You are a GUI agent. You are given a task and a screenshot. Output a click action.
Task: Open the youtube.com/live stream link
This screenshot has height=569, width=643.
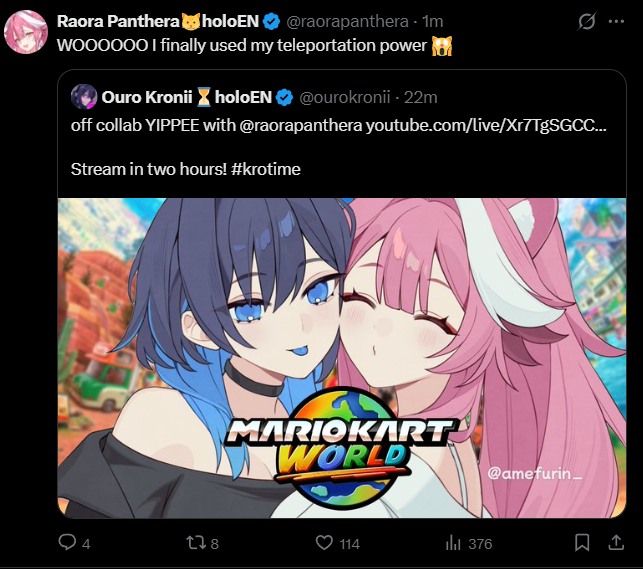[486, 125]
